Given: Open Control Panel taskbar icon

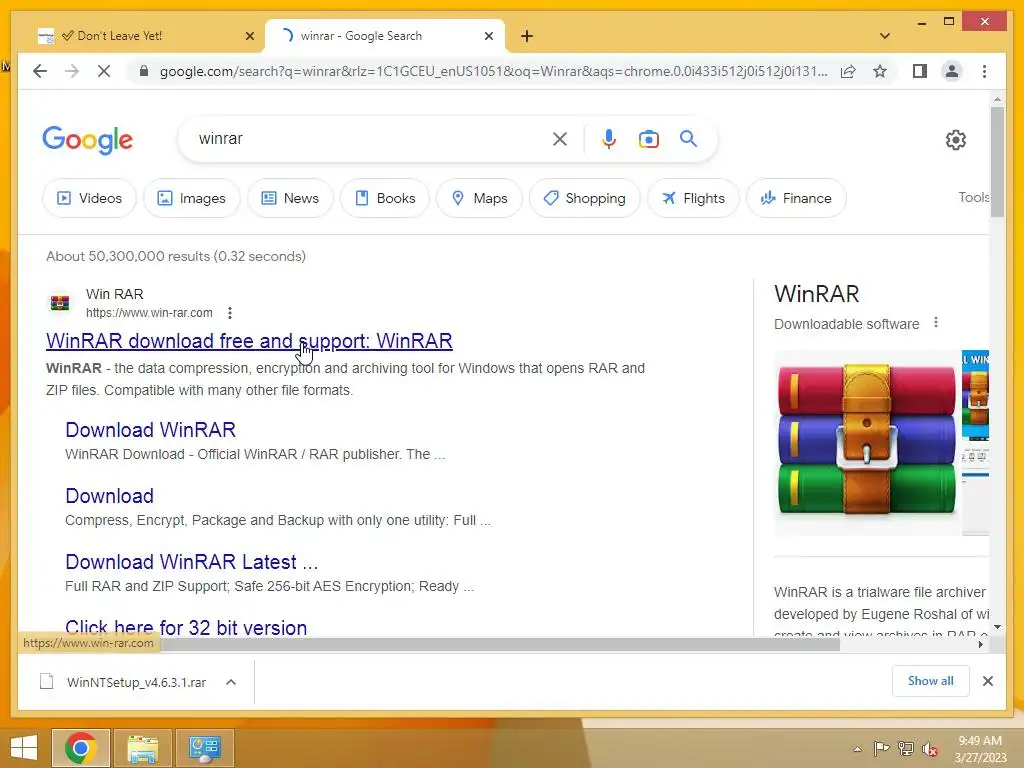Looking at the screenshot, I should (x=204, y=748).
